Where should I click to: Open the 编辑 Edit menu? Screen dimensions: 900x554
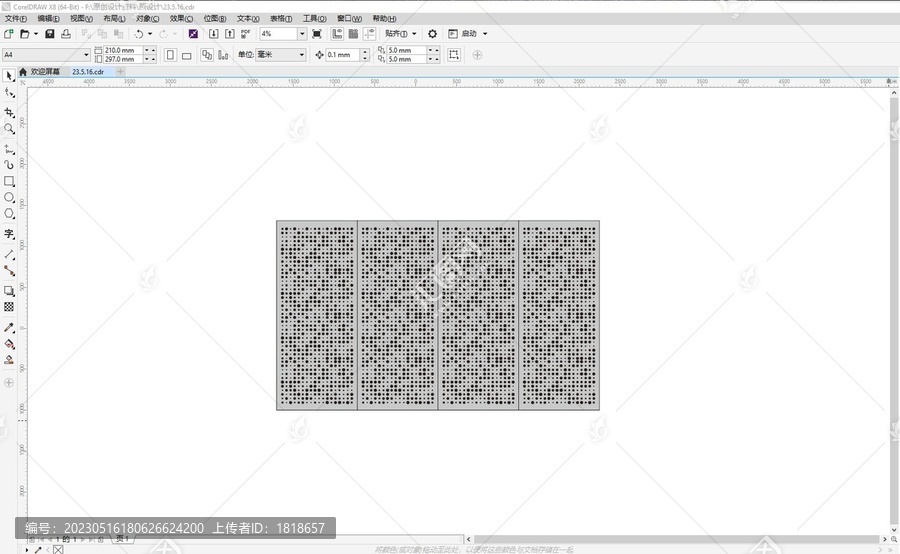tap(48, 18)
